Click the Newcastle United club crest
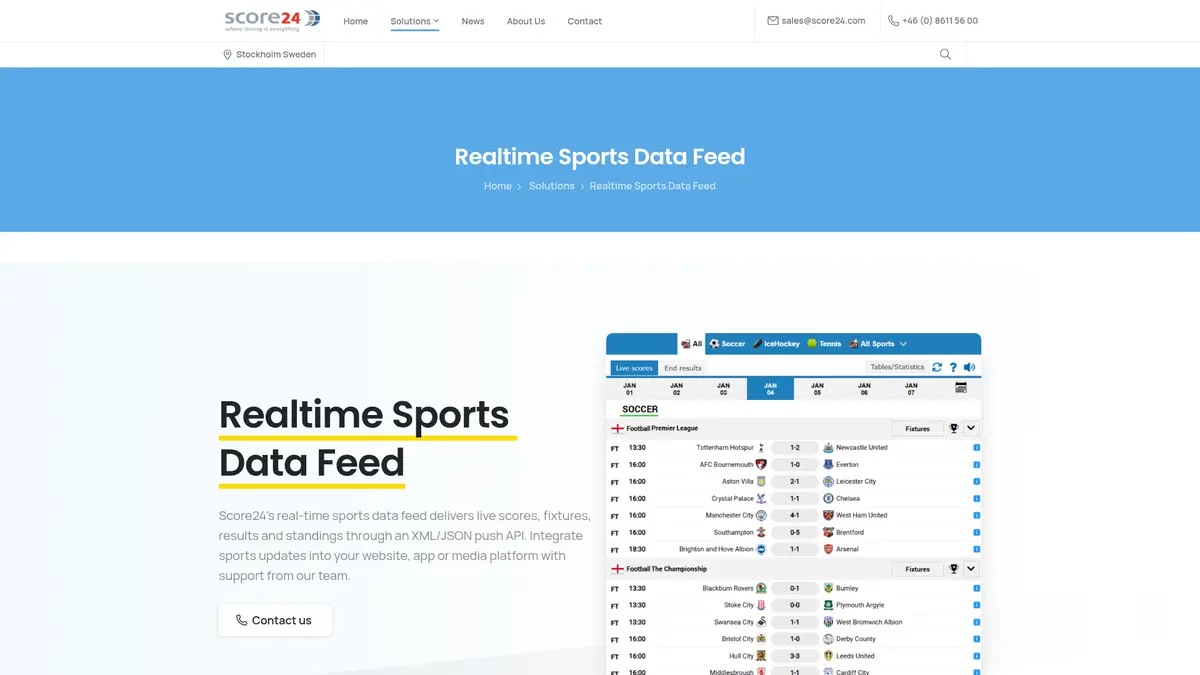The height and width of the screenshot is (675, 1200). tap(828, 448)
